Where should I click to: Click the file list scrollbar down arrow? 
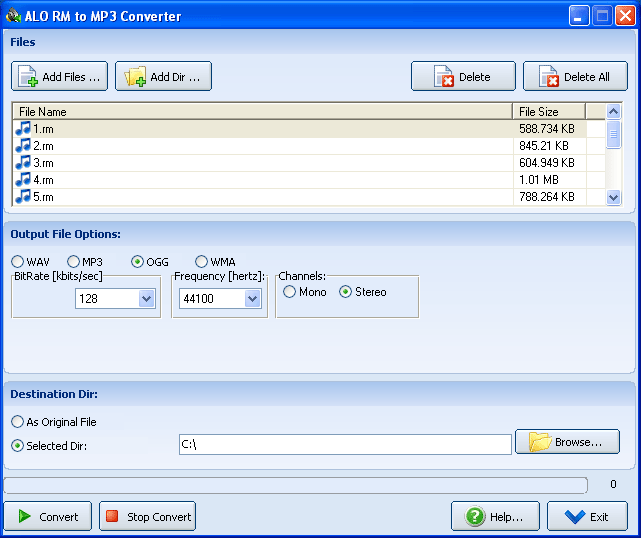tap(614, 198)
